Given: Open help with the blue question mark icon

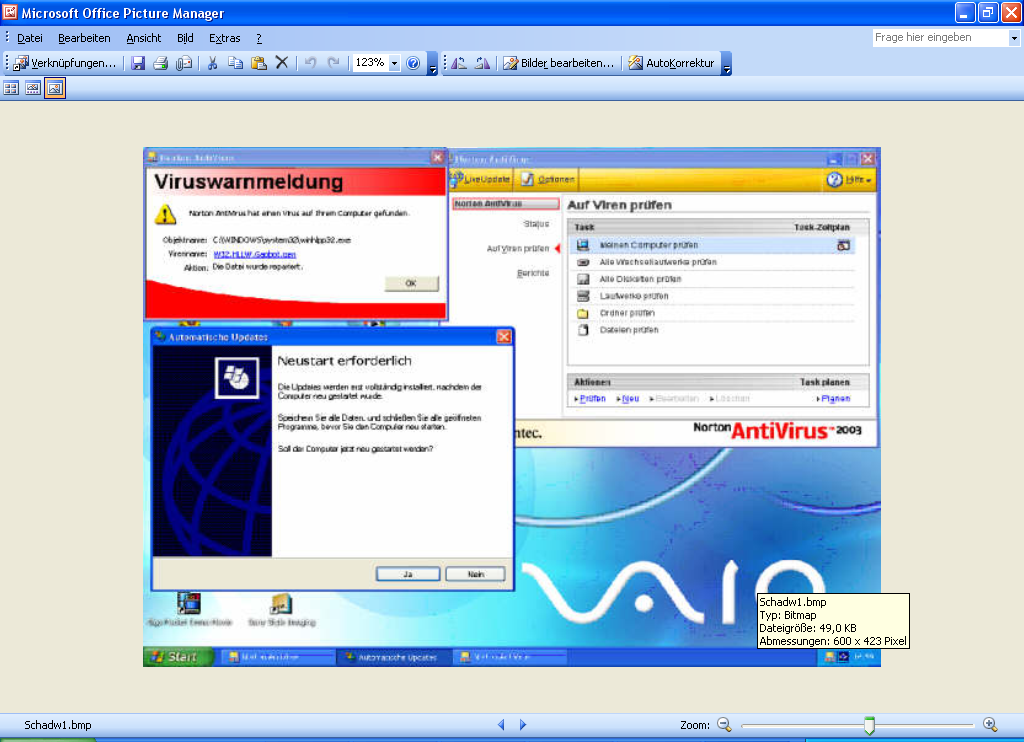Looking at the screenshot, I should [x=413, y=63].
